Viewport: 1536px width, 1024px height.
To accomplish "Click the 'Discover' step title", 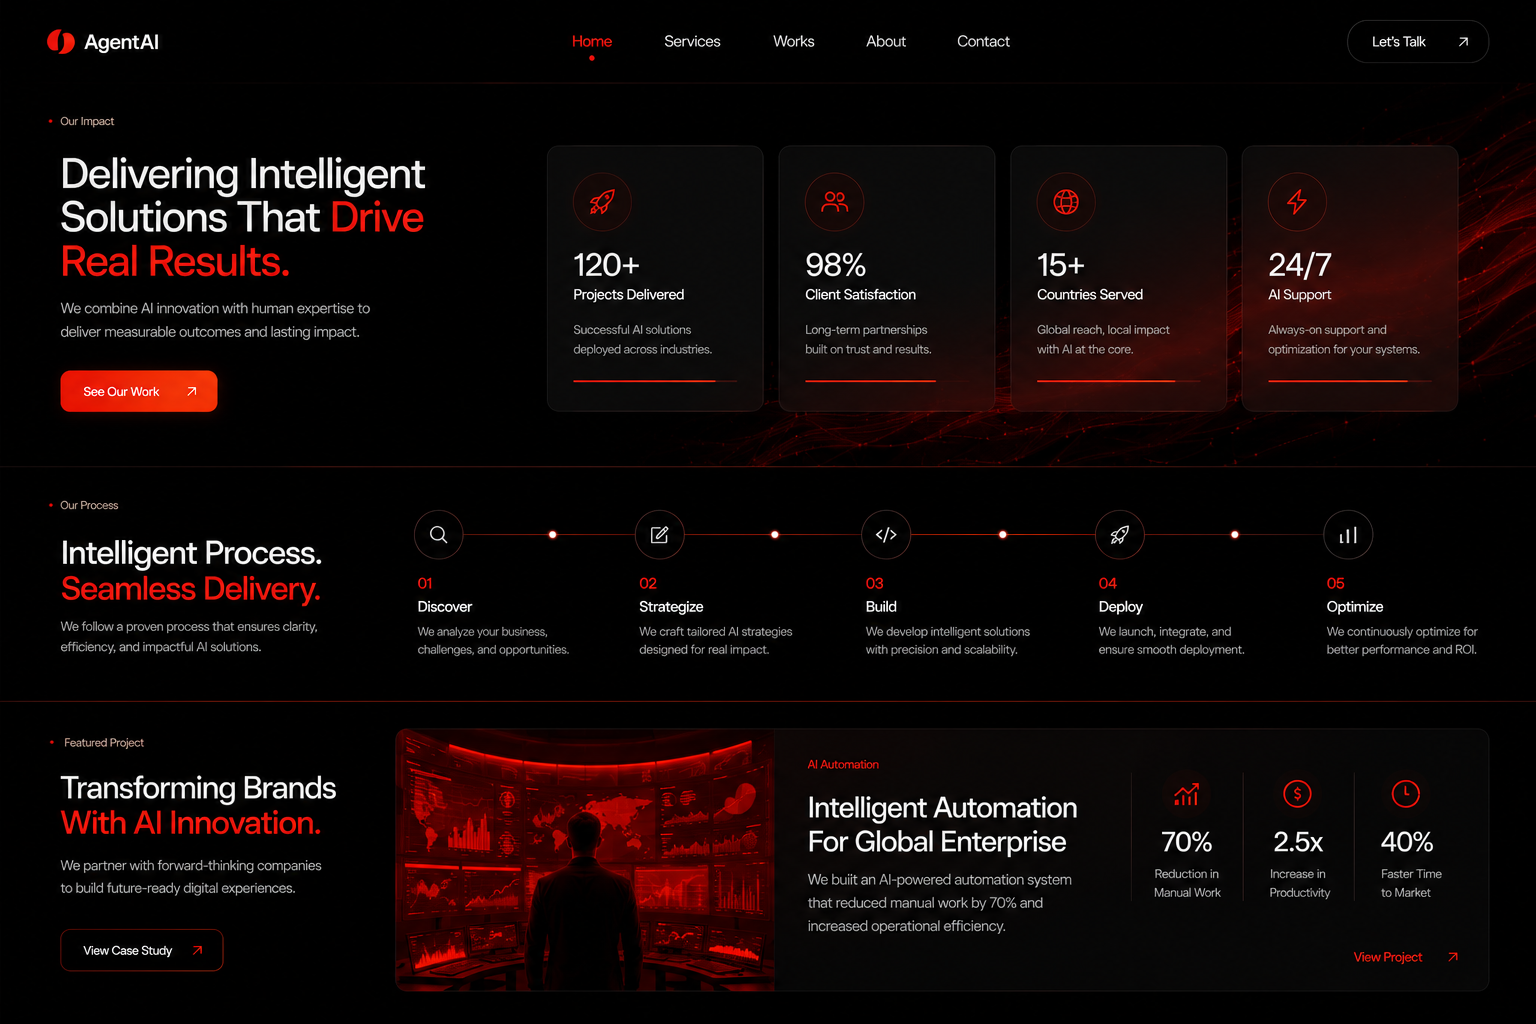I will click(444, 607).
